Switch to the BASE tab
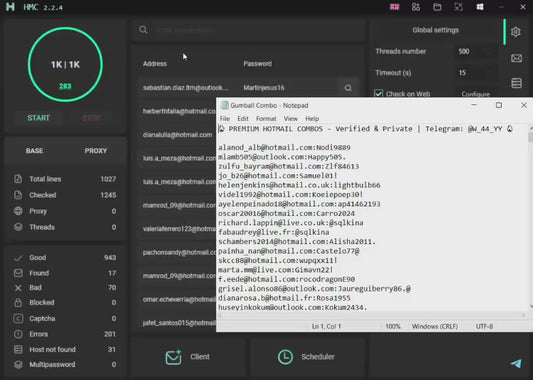Viewport: 533px width, 380px height. (x=34, y=151)
